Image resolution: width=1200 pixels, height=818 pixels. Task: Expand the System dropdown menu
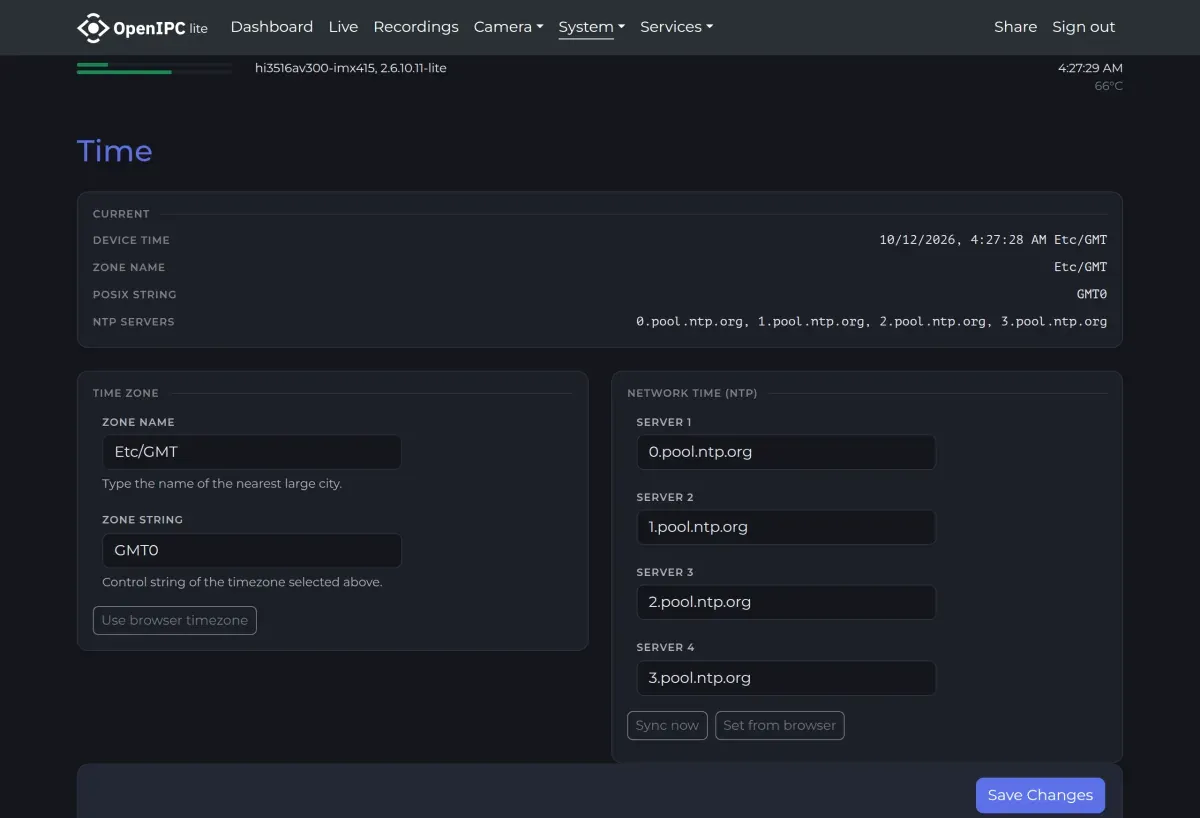(x=591, y=27)
